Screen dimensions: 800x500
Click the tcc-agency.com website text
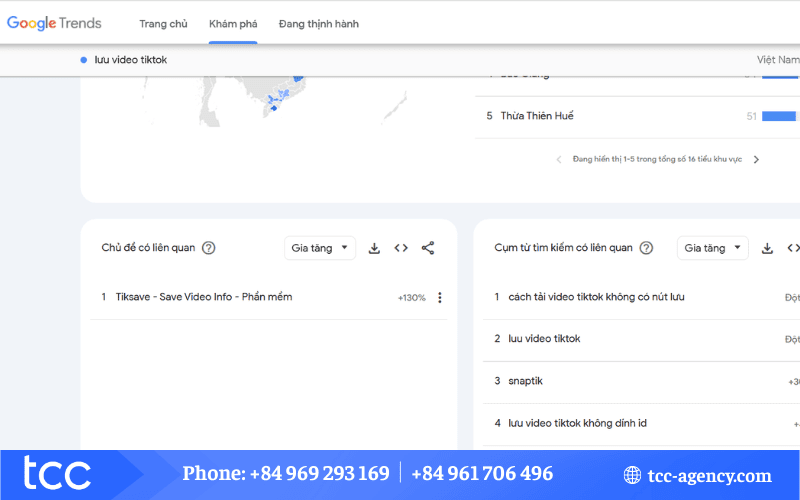point(709,476)
